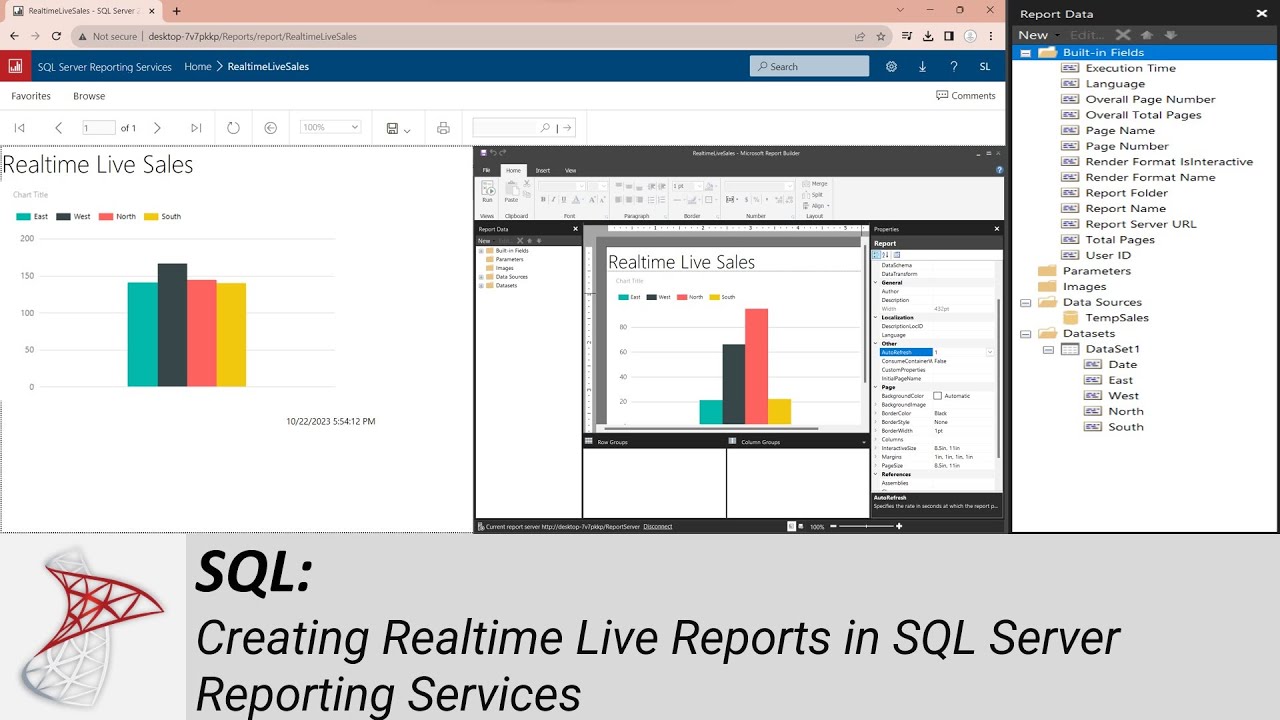1280x720 pixels.
Task: Open the Comments pane
Action: pos(966,96)
